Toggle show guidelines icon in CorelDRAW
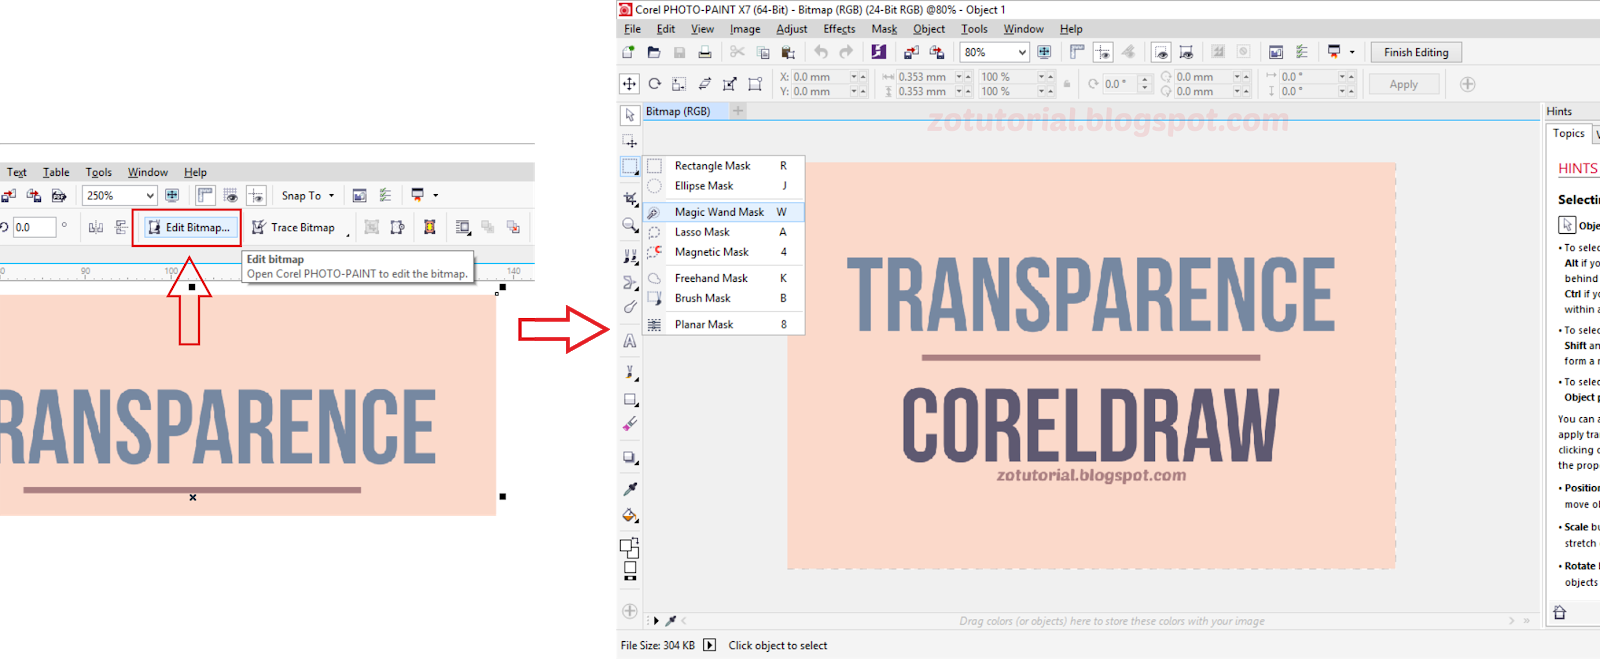Image resolution: width=1600 pixels, height=659 pixels. pyautogui.click(x=256, y=195)
